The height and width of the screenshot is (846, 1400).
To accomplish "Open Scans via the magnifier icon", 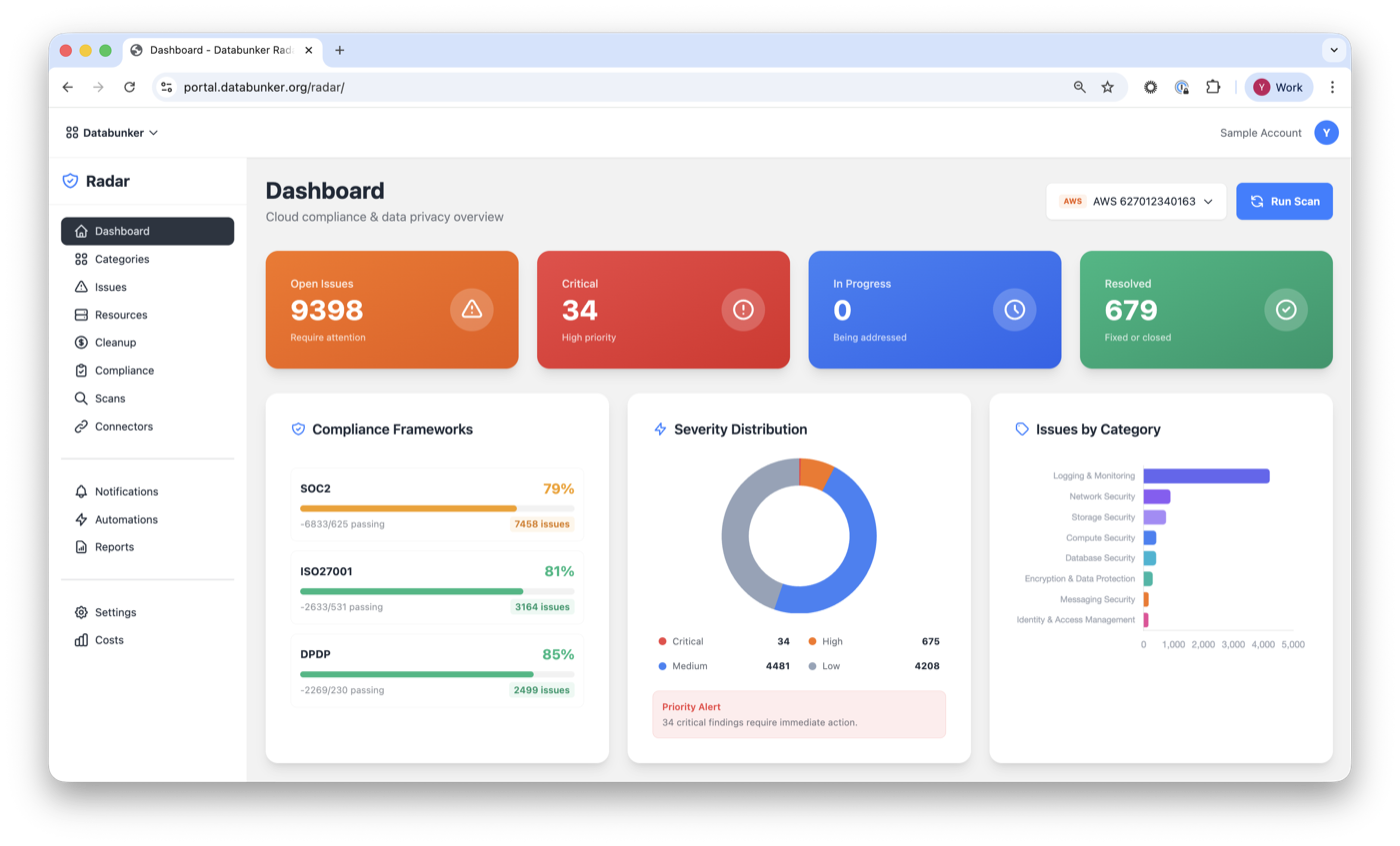I will point(81,398).
